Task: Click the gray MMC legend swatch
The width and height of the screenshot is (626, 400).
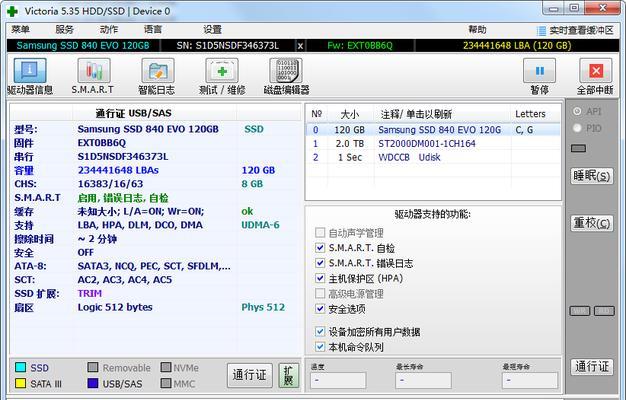Action: [166, 383]
